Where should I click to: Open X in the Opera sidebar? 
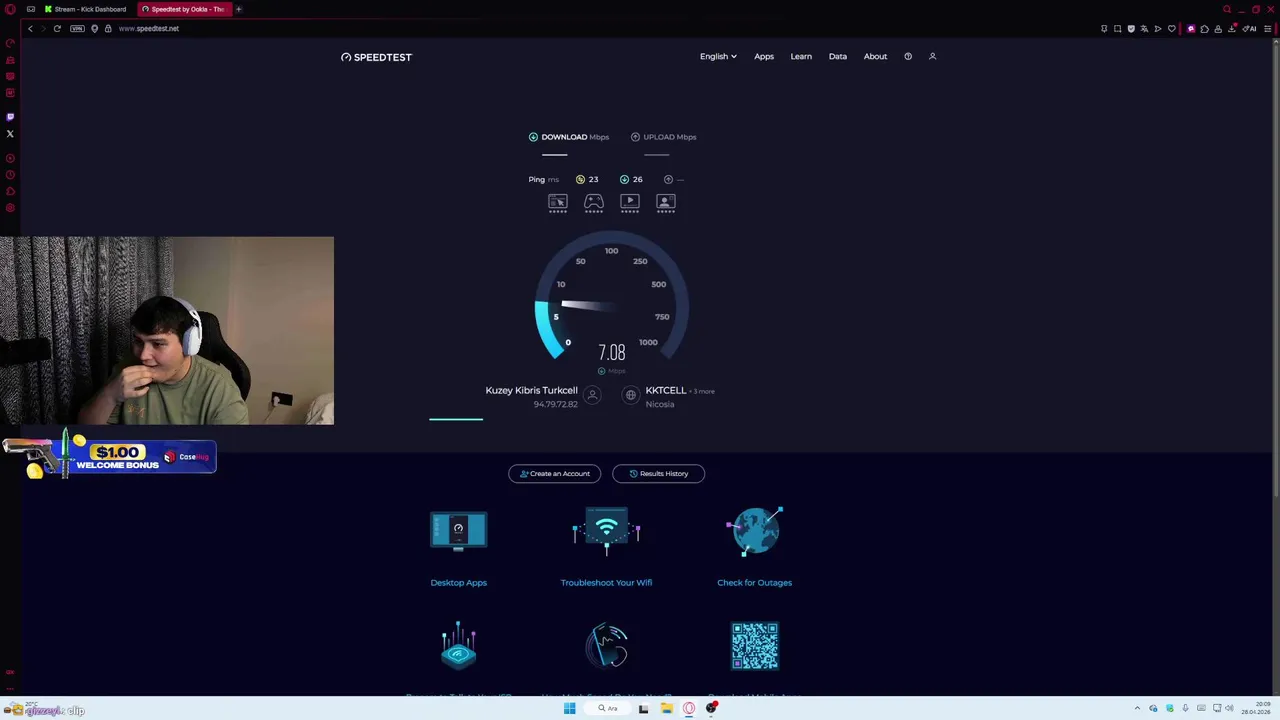point(10,134)
